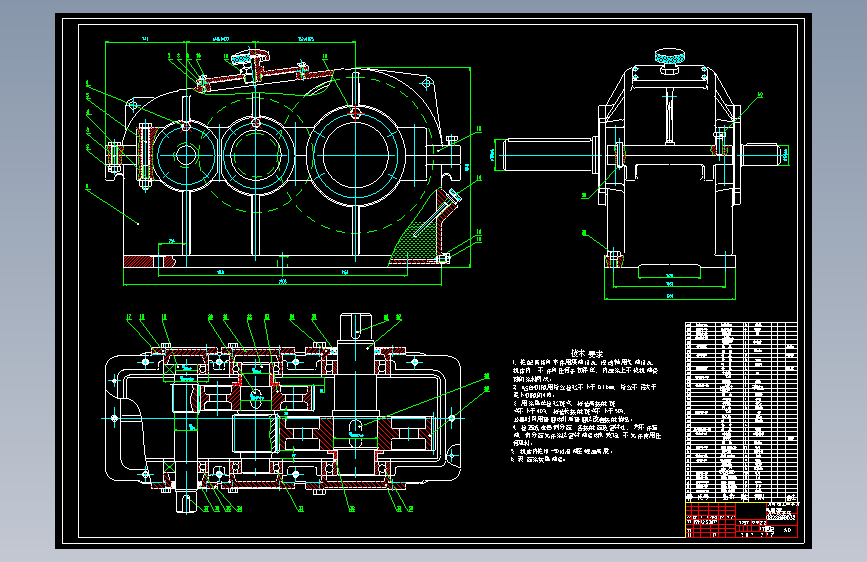Click the oil dipstick in front view
This screenshot has width=867, height=562.
[x=438, y=213]
